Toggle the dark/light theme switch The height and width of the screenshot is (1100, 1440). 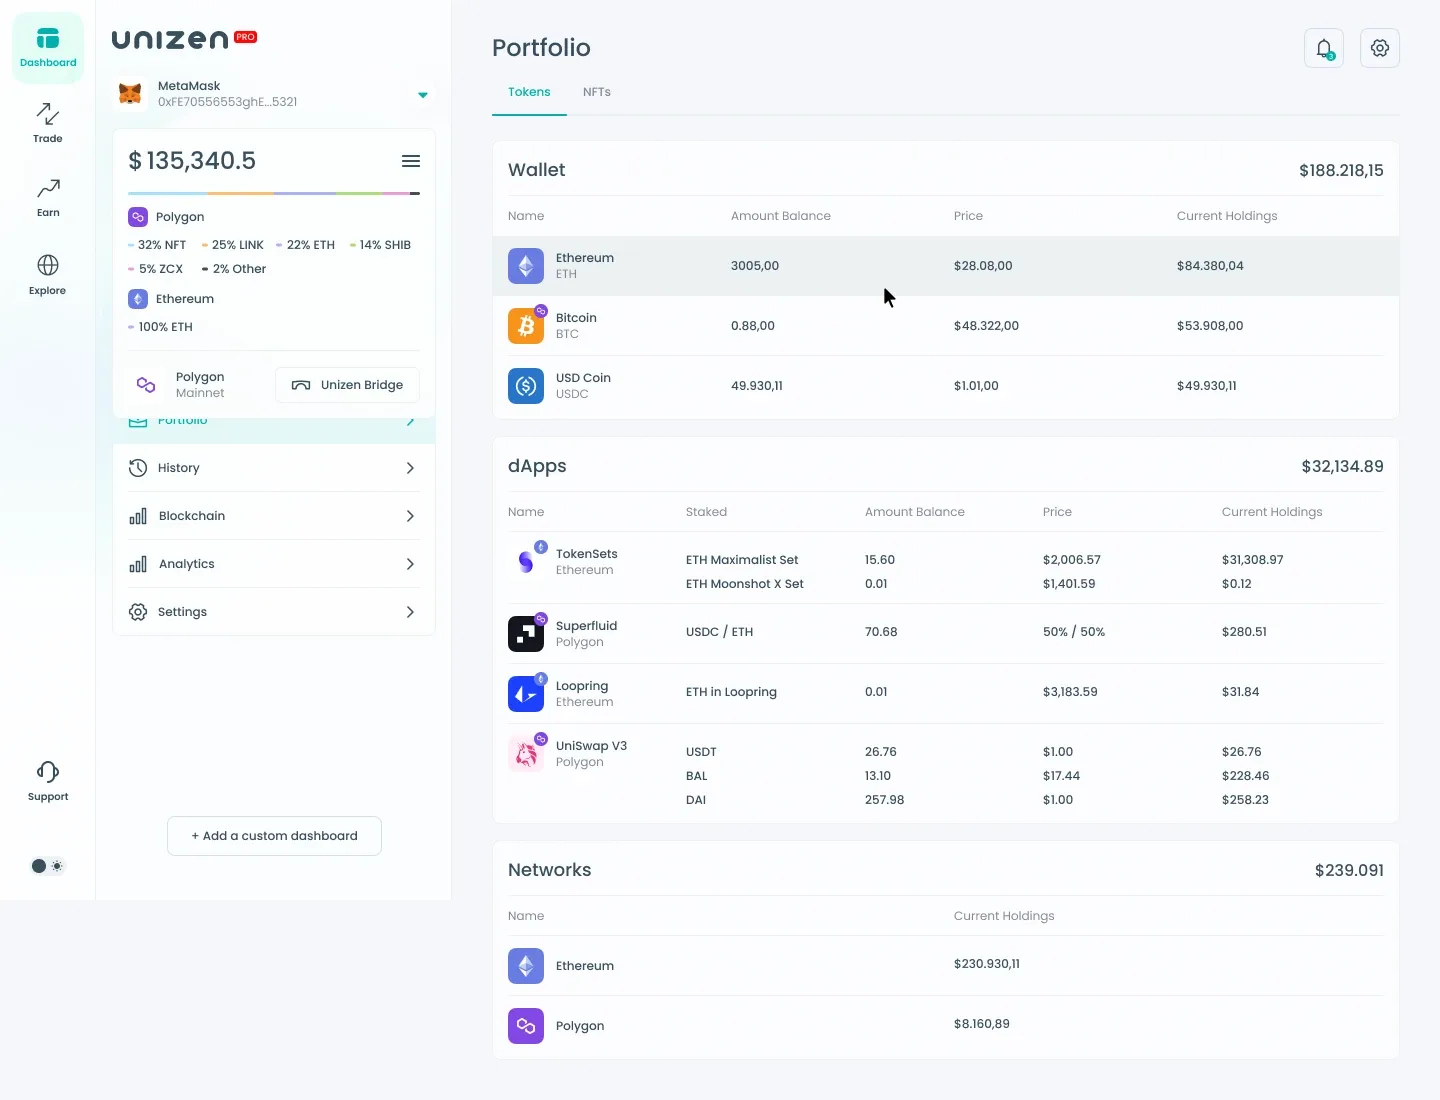tap(47, 866)
